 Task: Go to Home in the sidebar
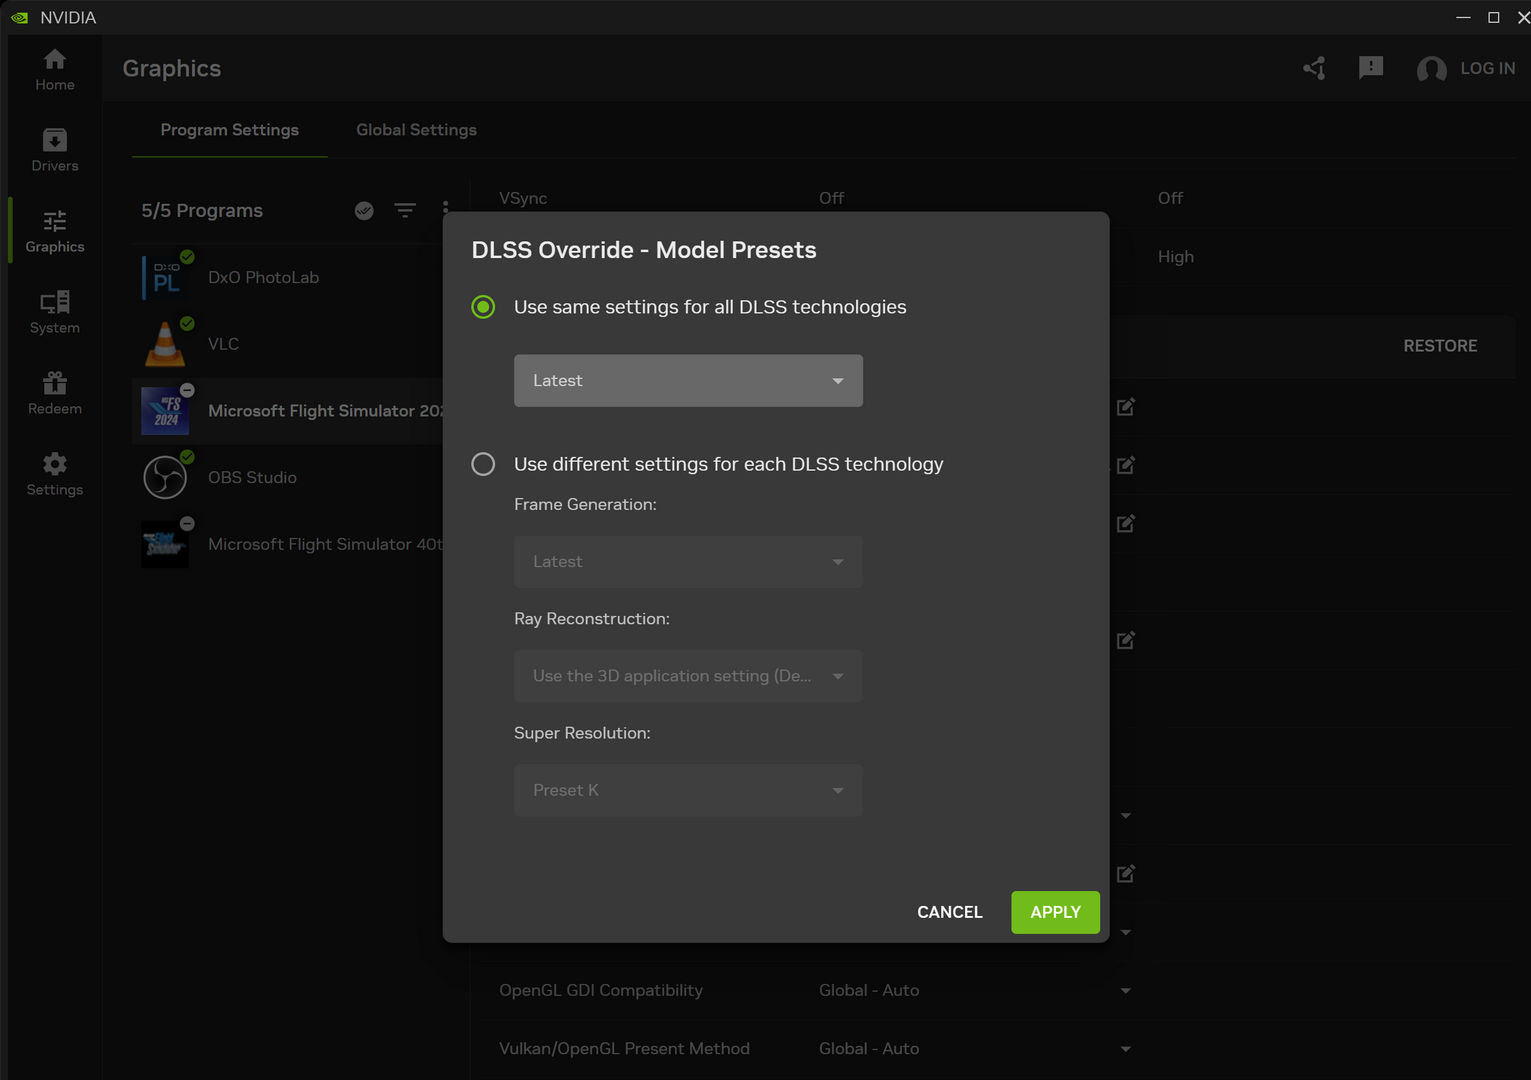[x=55, y=70]
